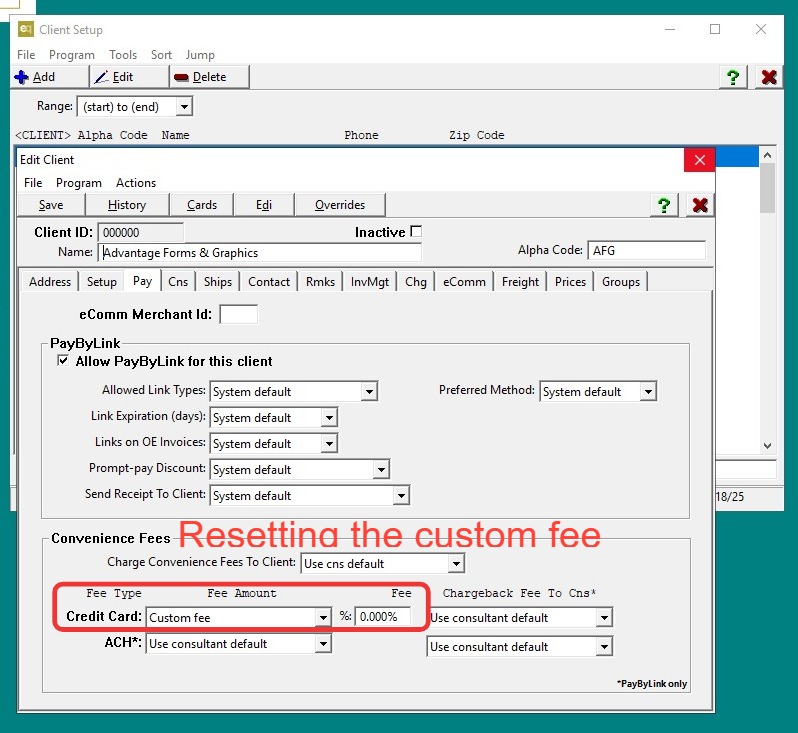The height and width of the screenshot is (733, 798).
Task: Open File menu in Edit Client dialog
Action: click(x=33, y=182)
